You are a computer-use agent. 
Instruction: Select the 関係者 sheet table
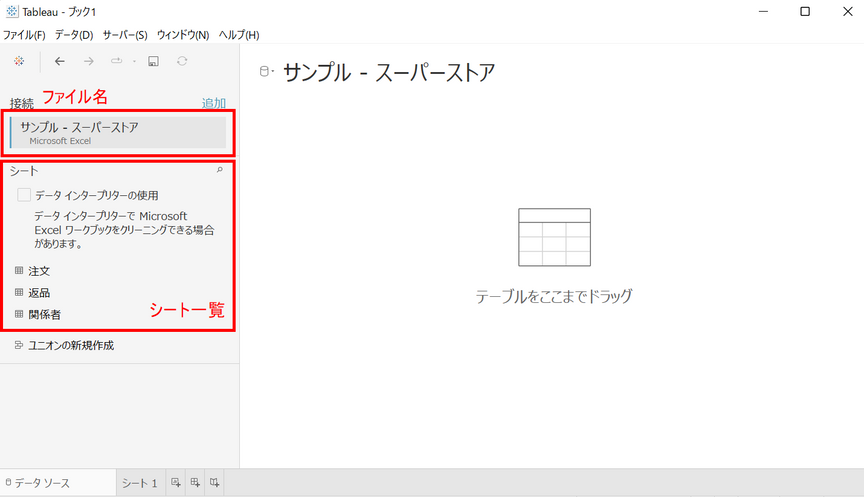[x=44, y=315]
